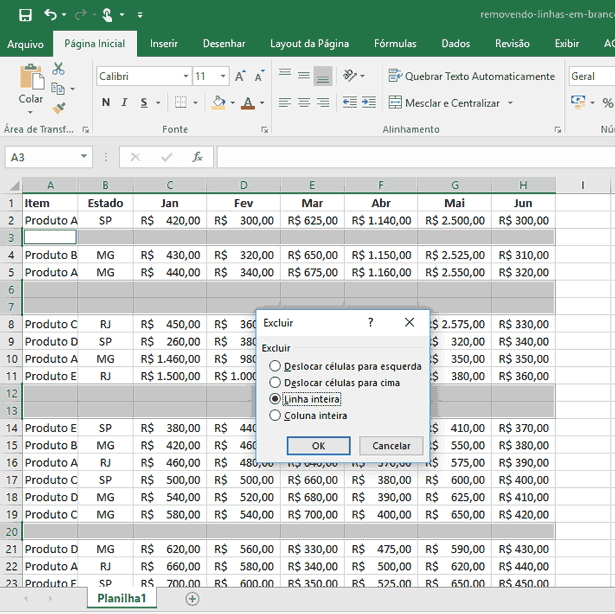615x614 pixels.
Task: Open fill color dropdown arrow
Action: (x=233, y=103)
